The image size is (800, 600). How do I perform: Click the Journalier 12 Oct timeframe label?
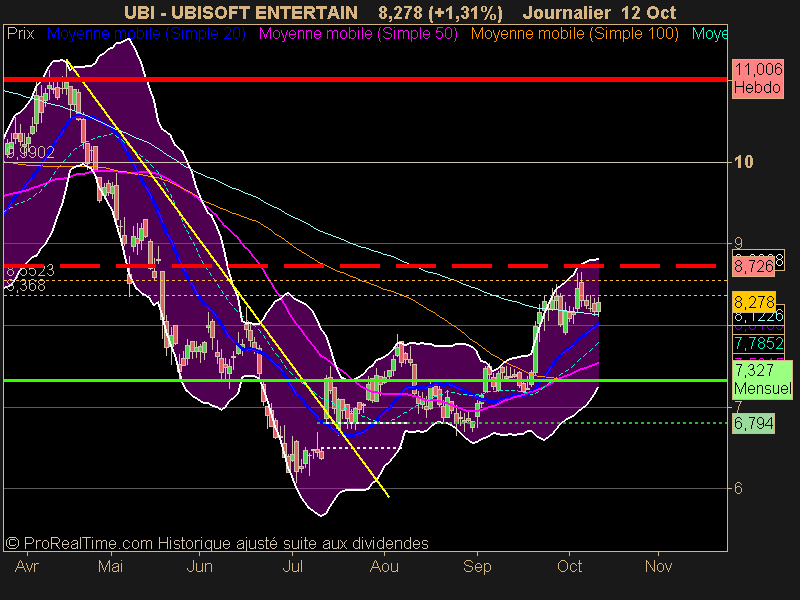pyautogui.click(x=599, y=12)
